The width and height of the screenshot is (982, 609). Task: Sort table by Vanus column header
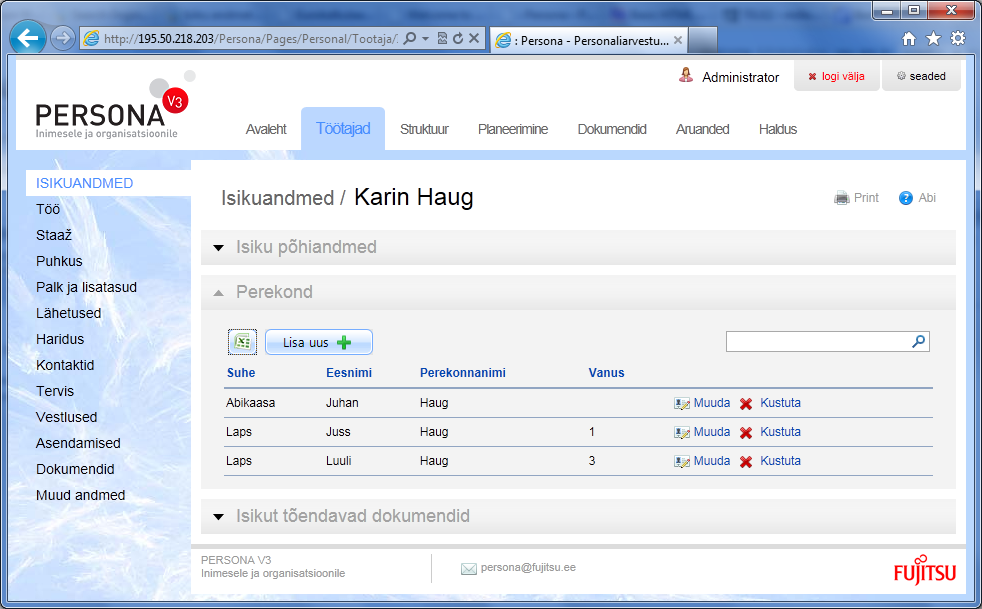[x=606, y=373]
